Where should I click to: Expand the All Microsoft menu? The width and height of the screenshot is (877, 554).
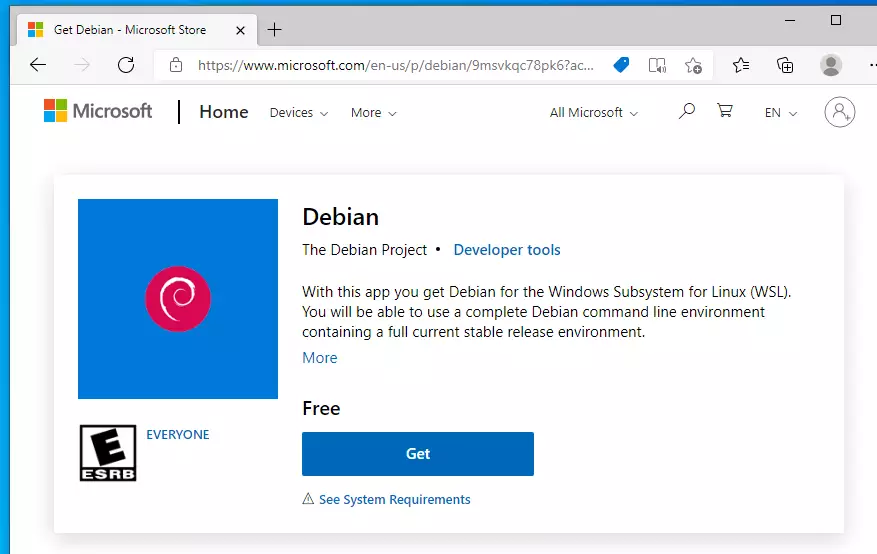pyautogui.click(x=593, y=112)
